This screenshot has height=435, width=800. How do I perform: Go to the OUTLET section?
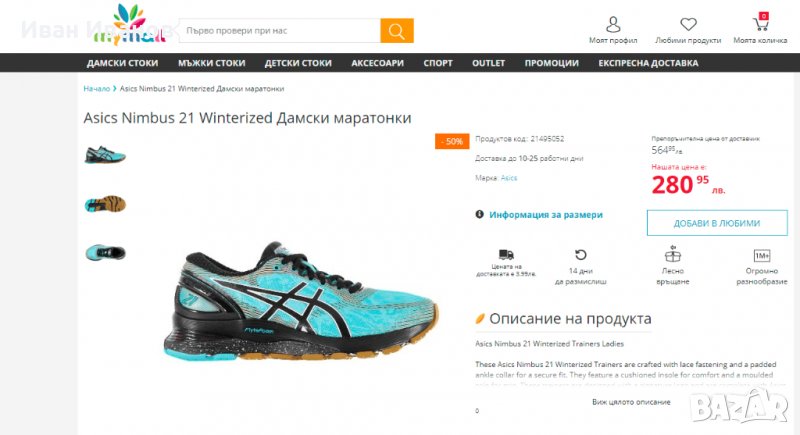coord(488,63)
